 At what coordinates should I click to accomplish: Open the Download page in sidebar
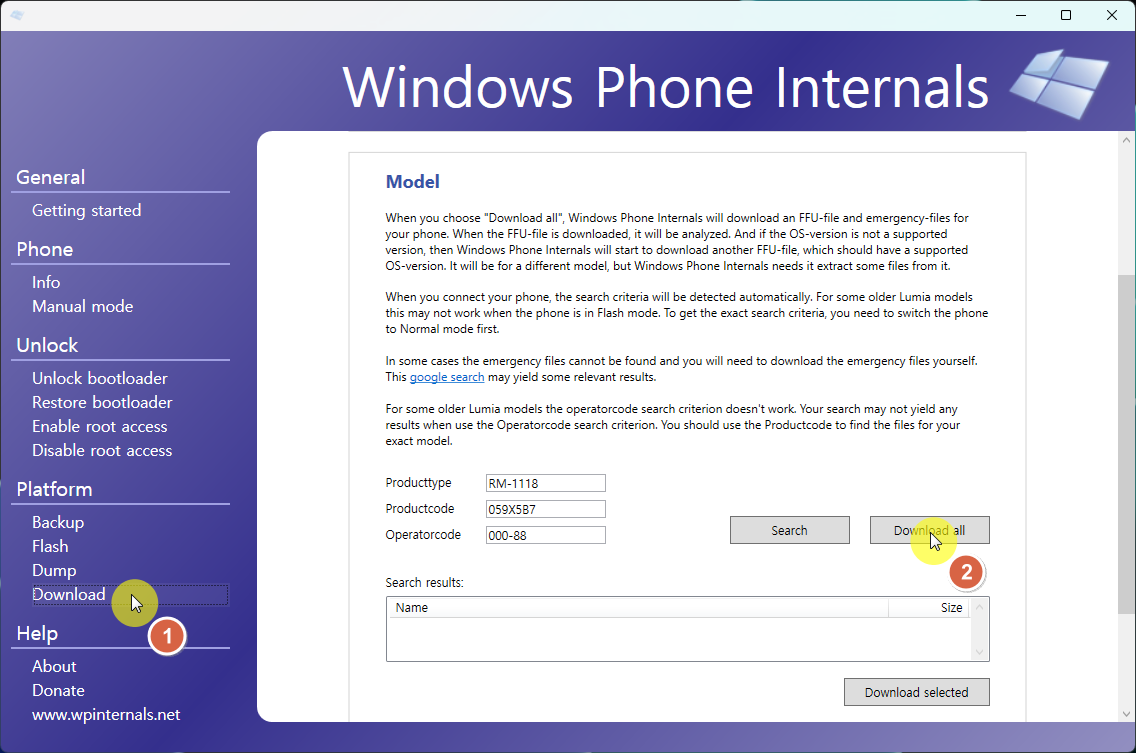tap(69, 594)
